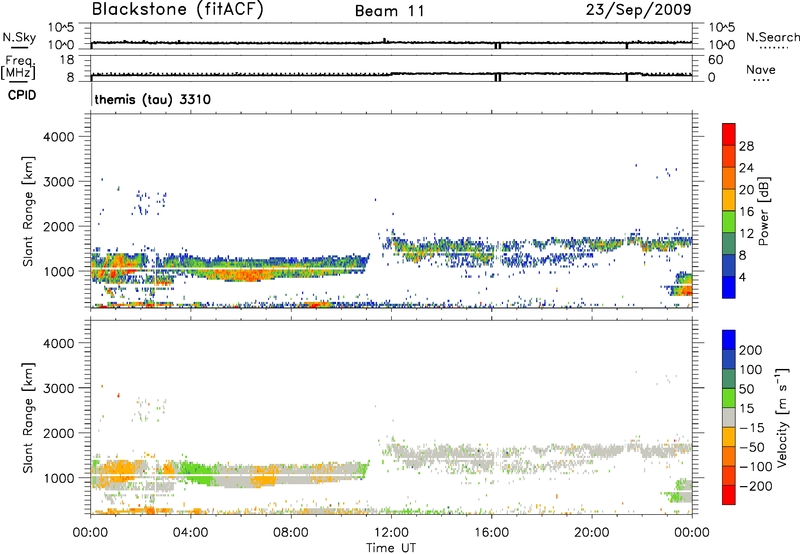Click the "Beam 11" heading
This screenshot has width=800, height=554.
[x=390, y=11]
